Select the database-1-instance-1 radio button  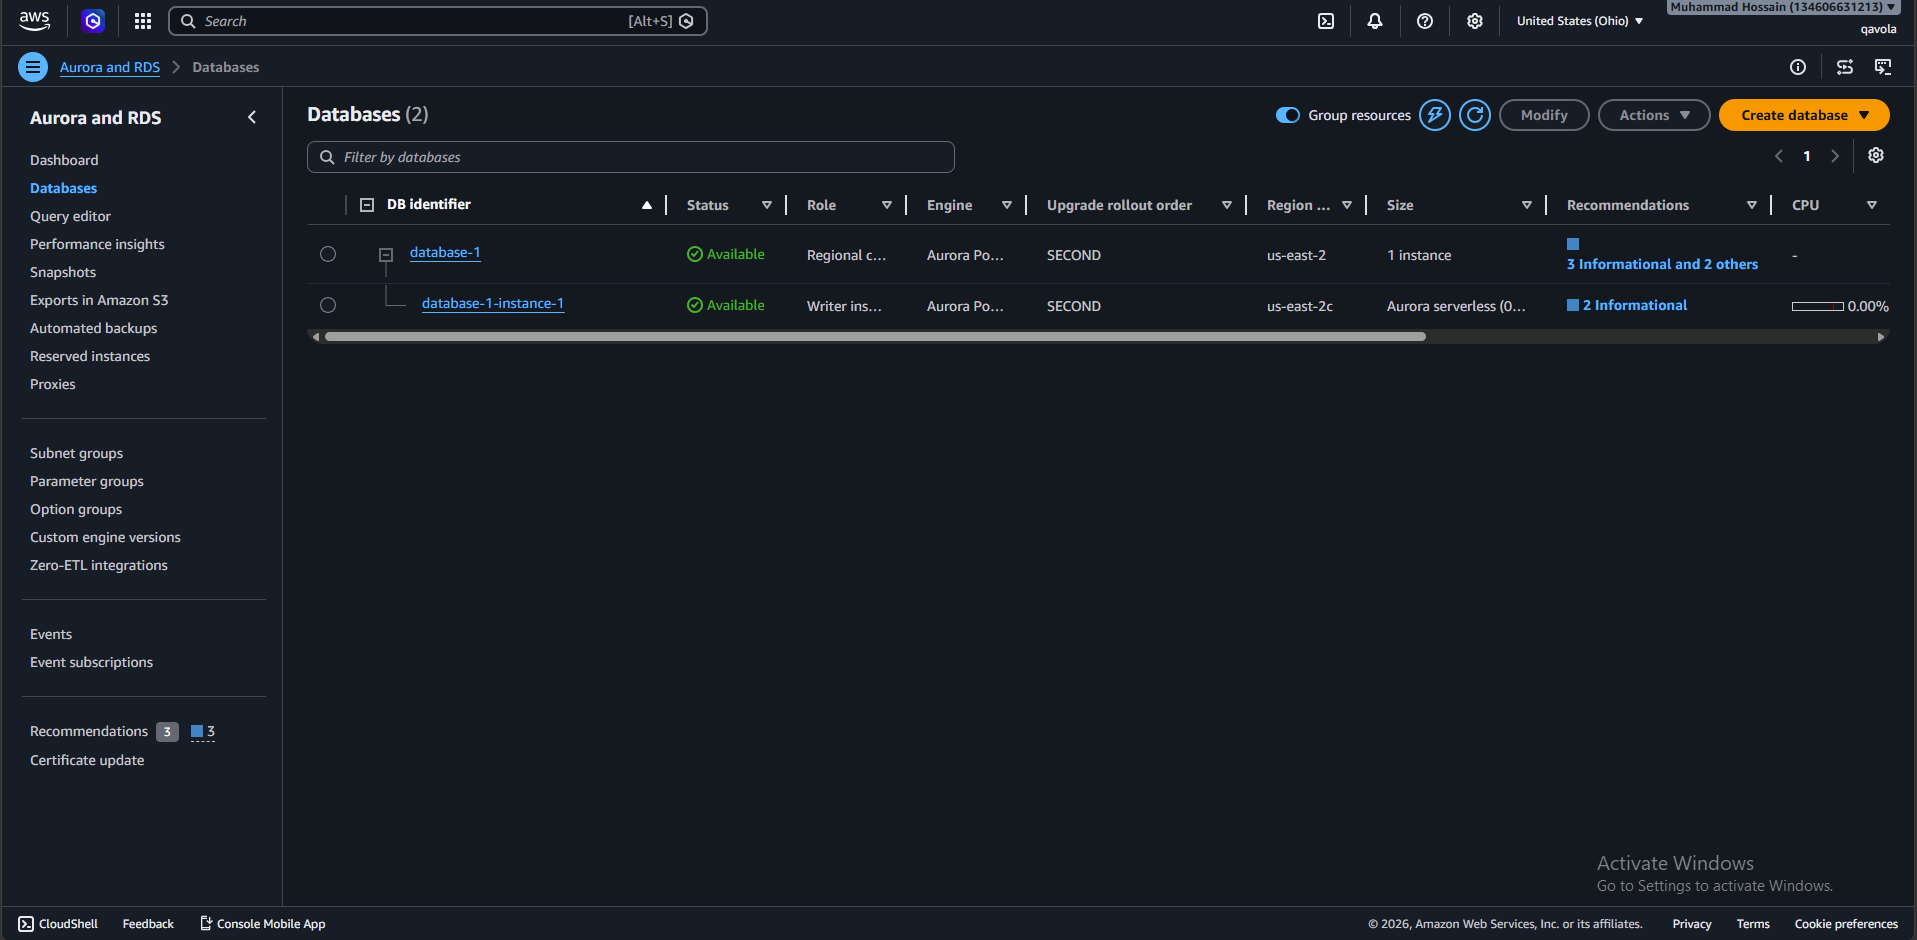328,305
